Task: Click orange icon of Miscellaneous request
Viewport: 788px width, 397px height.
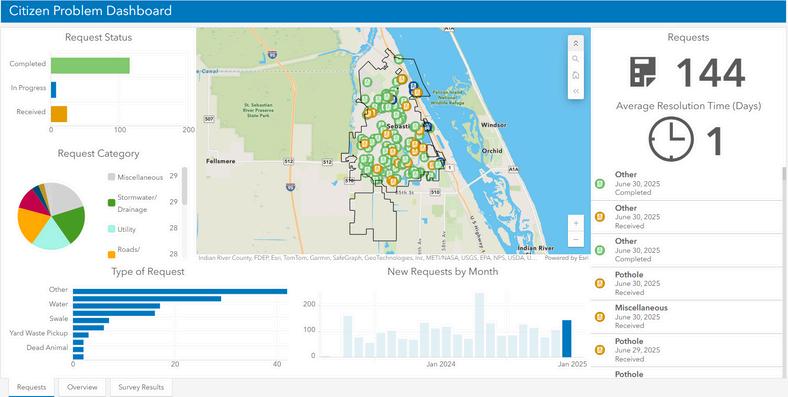Action: [600, 317]
